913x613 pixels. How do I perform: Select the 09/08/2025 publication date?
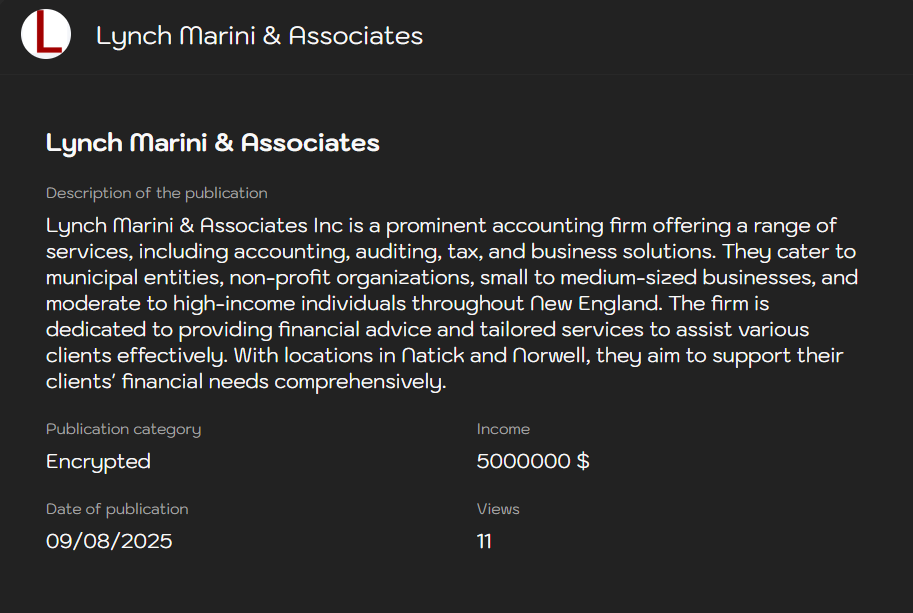coord(109,541)
